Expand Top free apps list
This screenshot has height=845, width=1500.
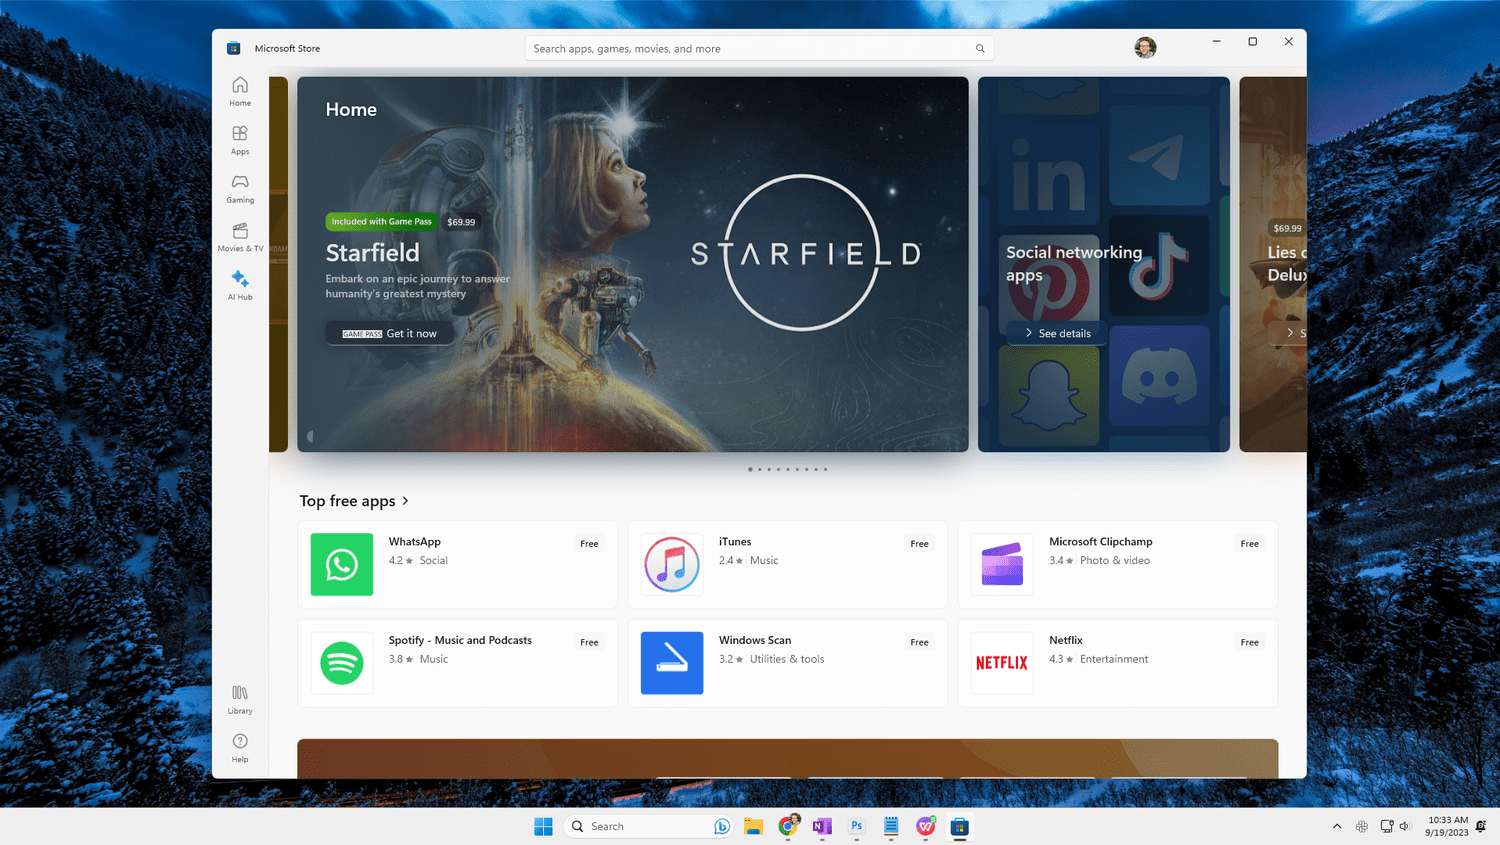pyautogui.click(x=355, y=501)
